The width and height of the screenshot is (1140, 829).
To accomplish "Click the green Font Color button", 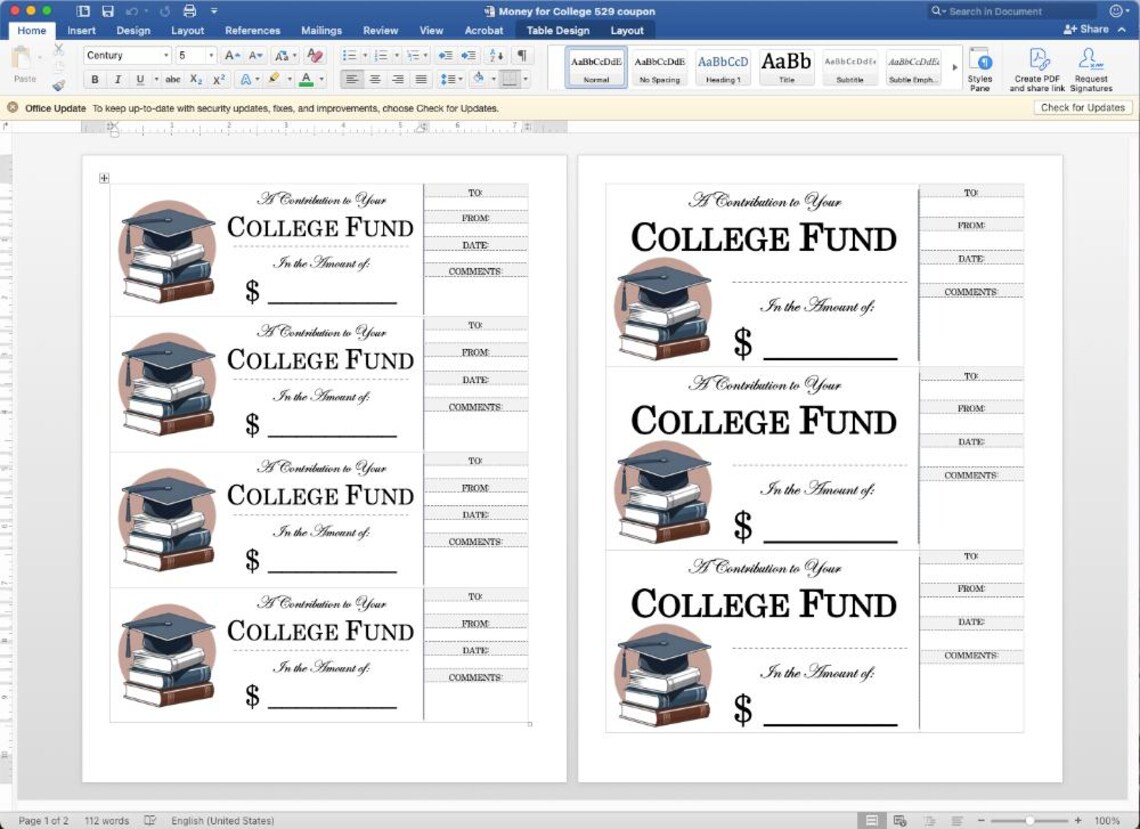I will 306,79.
